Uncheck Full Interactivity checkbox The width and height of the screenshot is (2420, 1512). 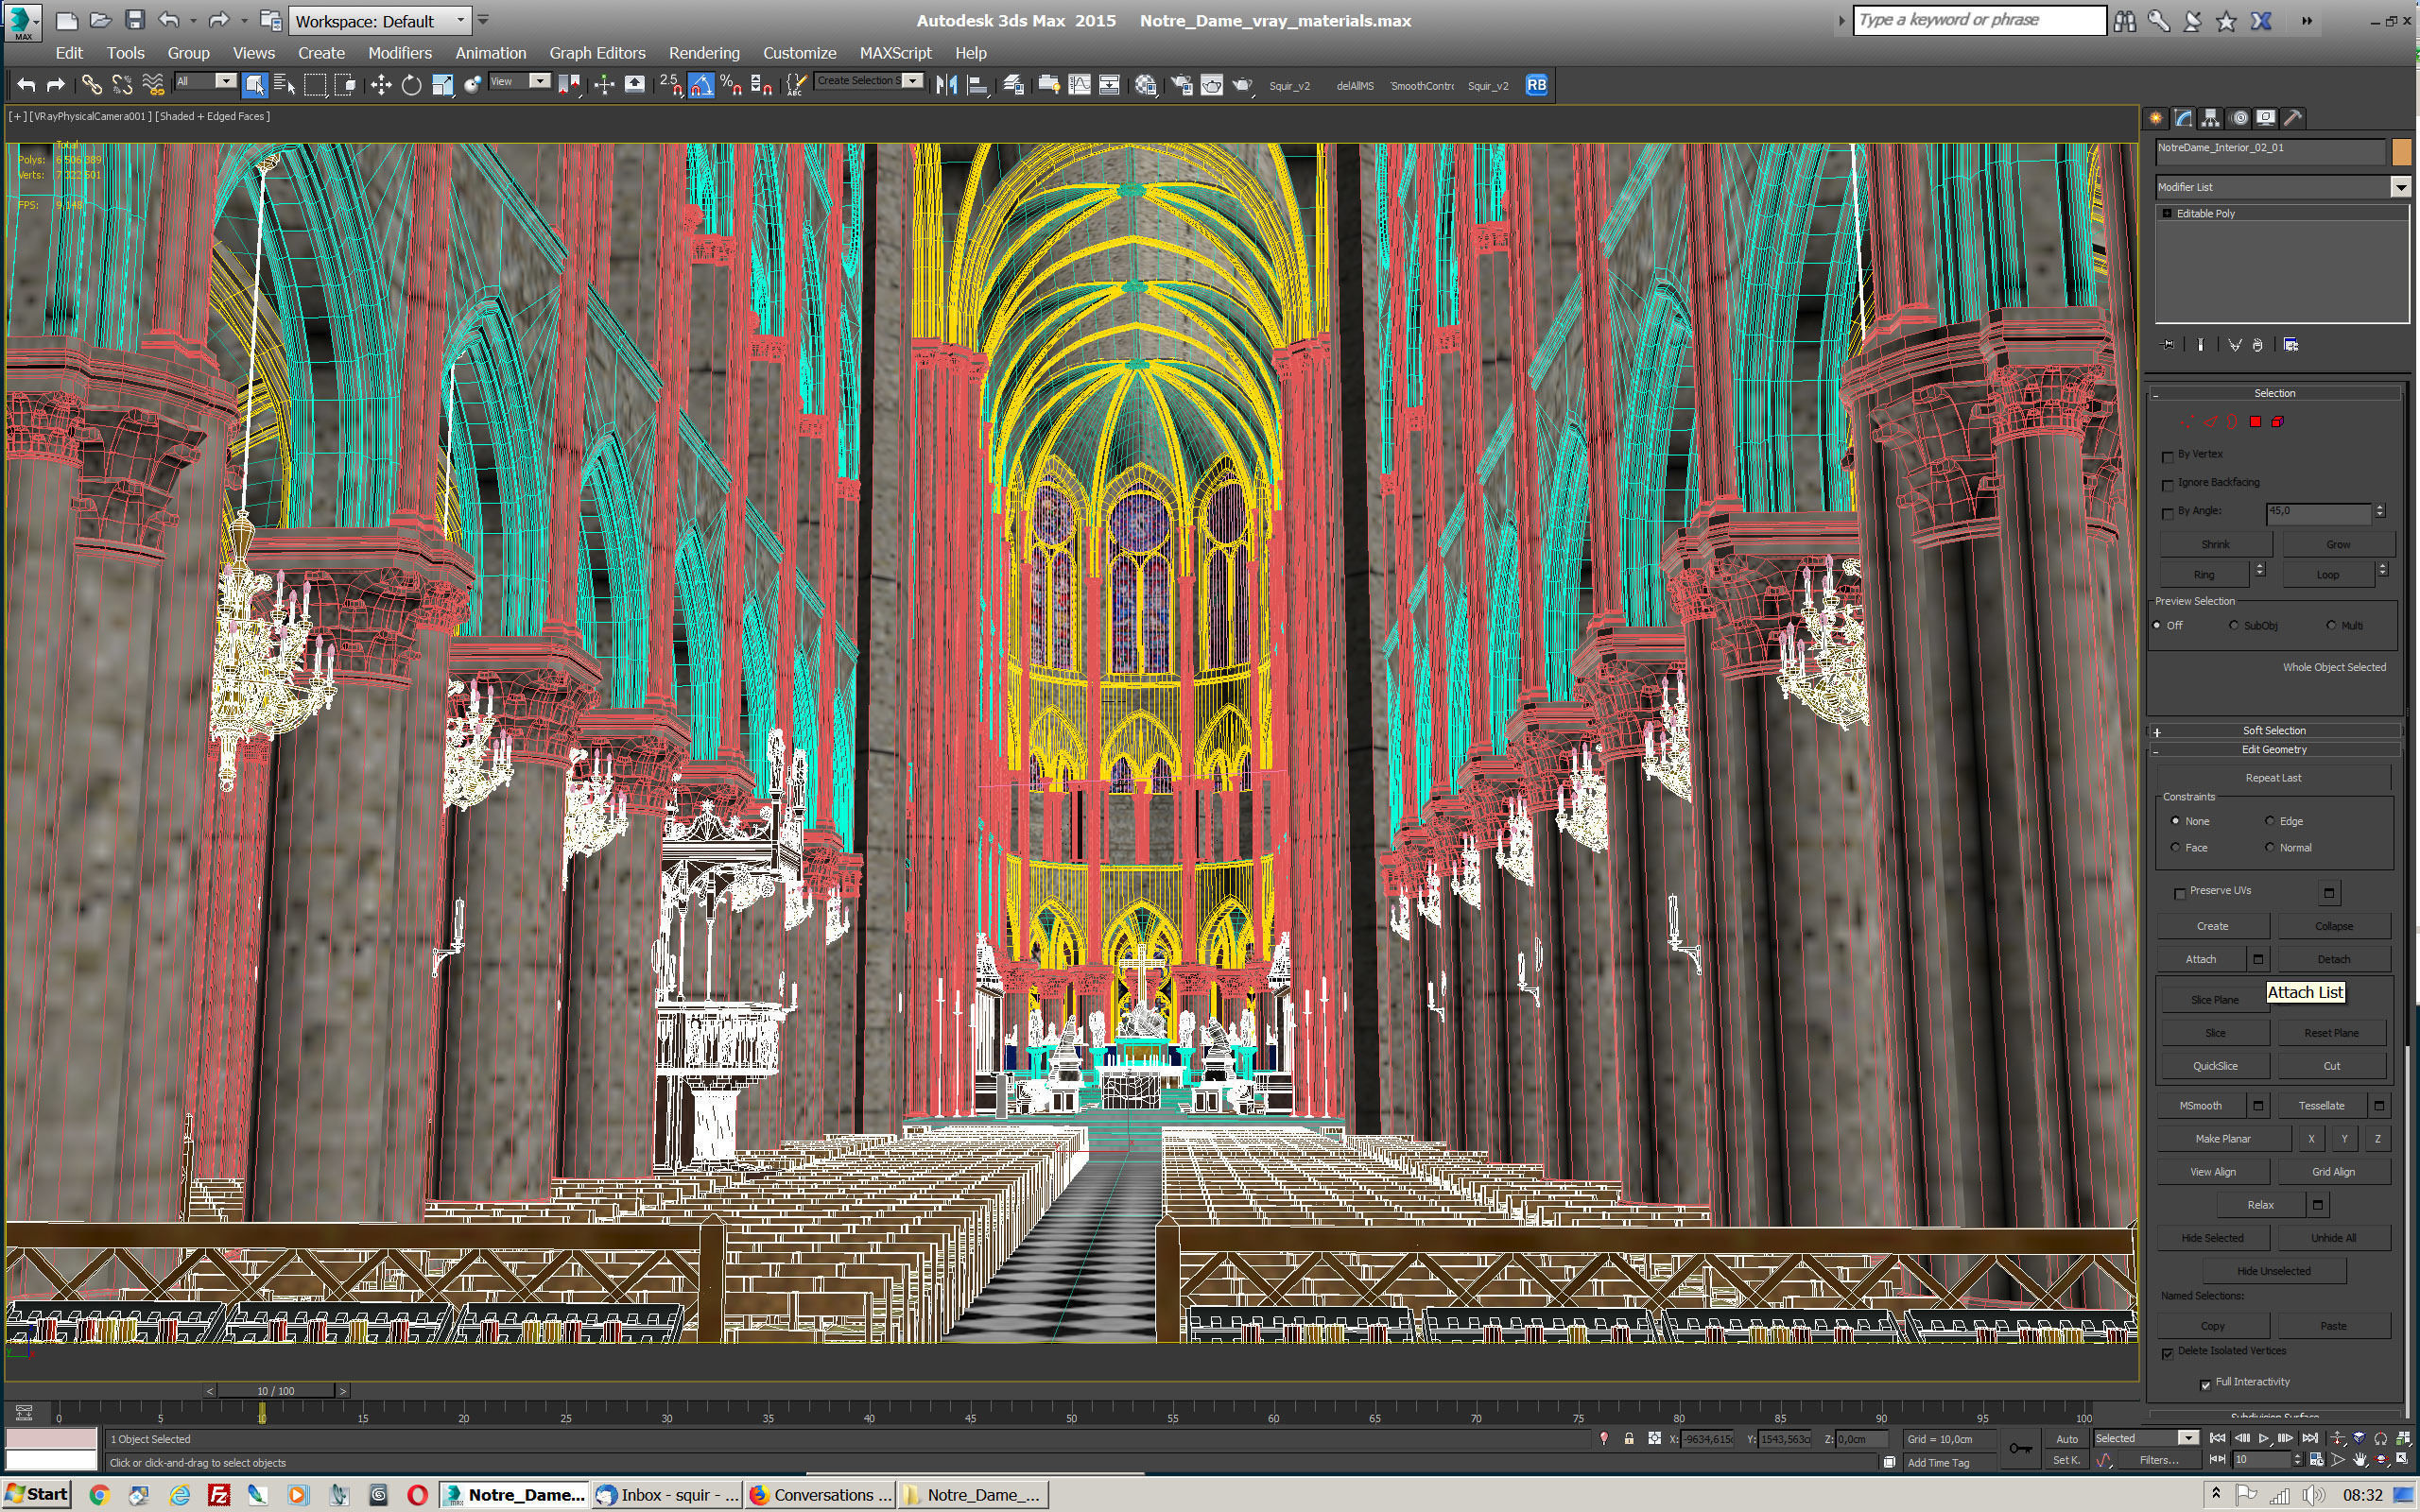(2206, 1384)
